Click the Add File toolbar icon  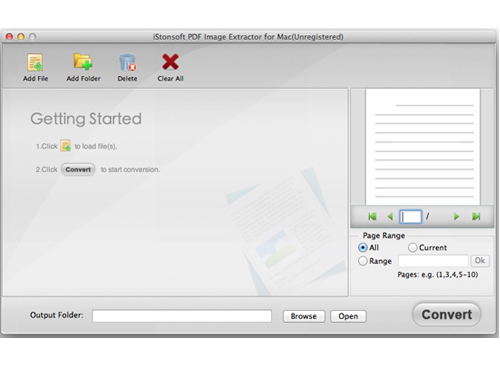point(35,63)
